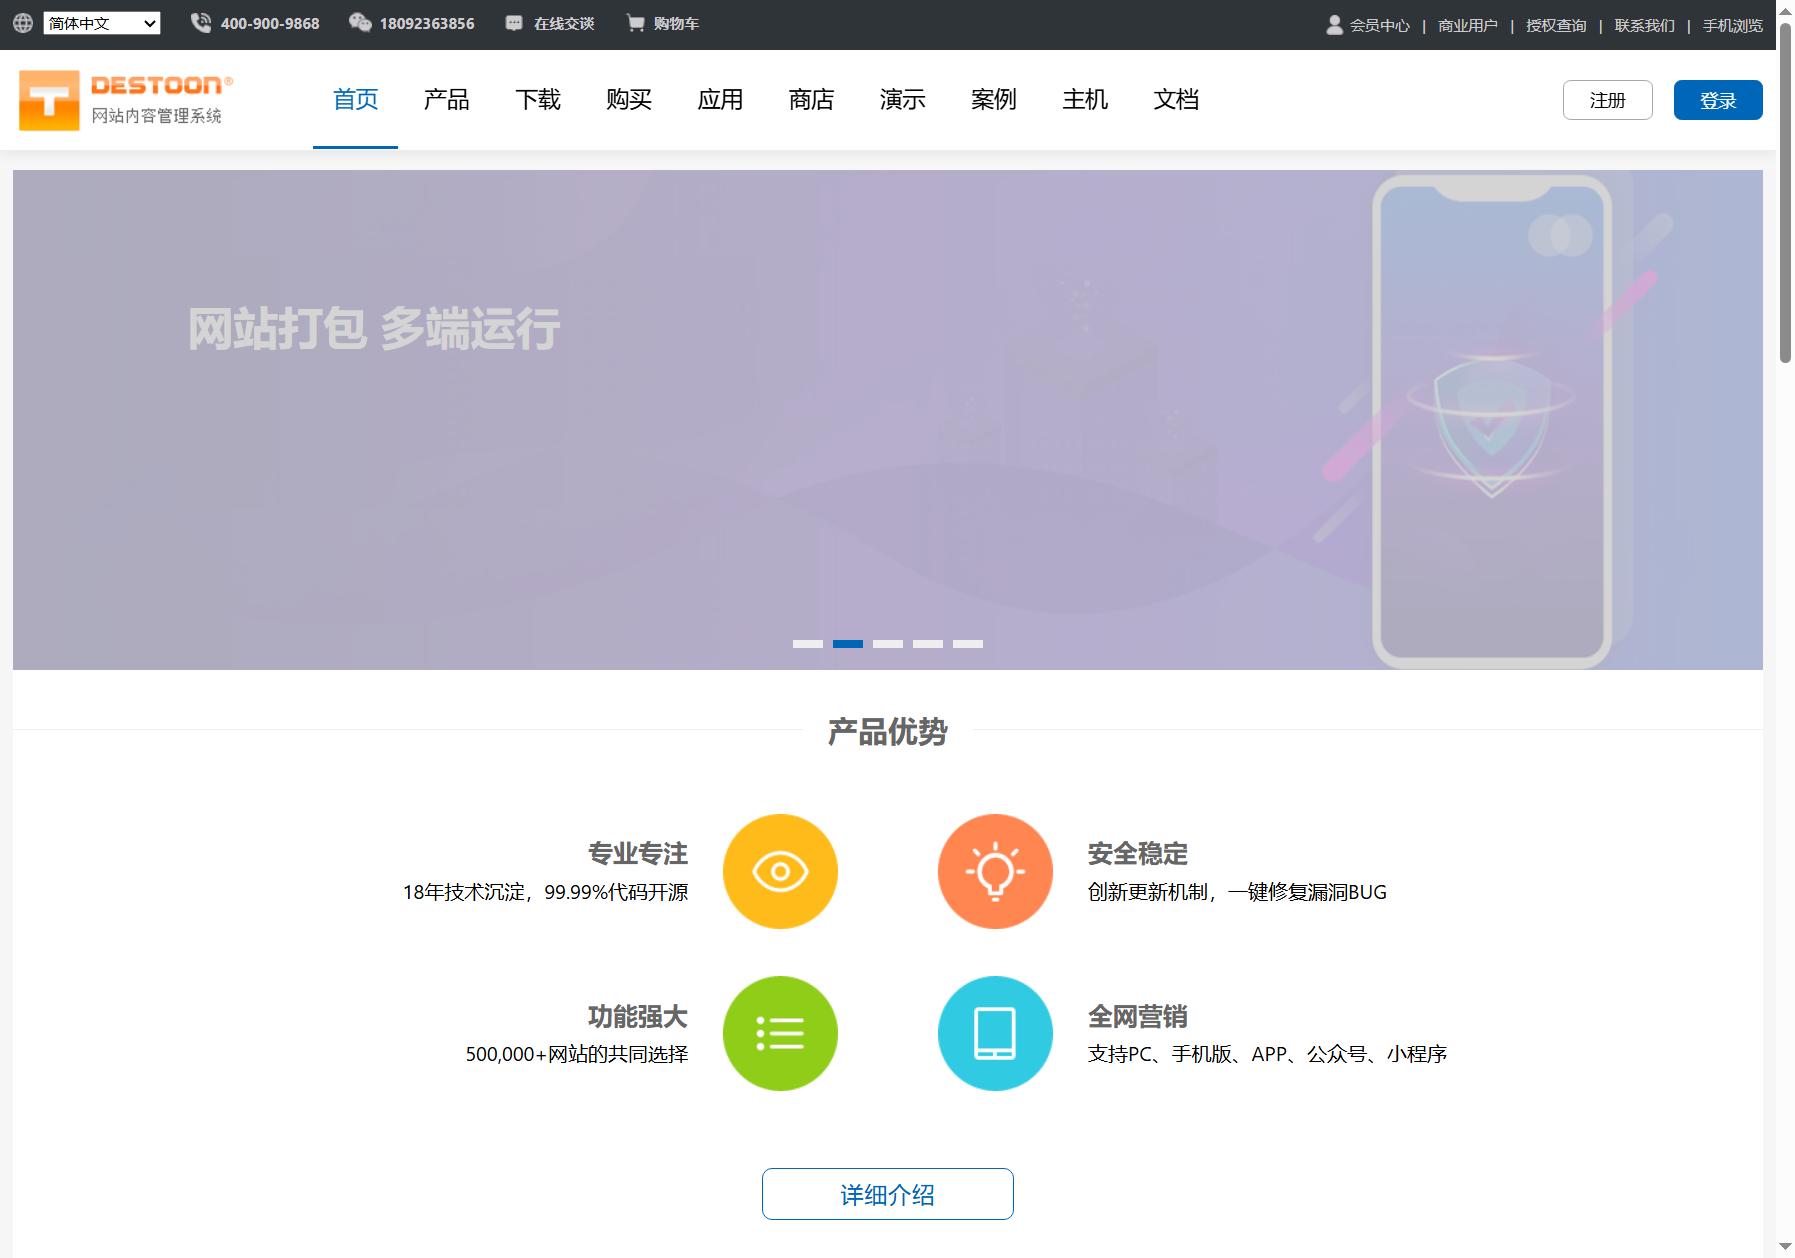Click the 全网营销 heading
Screen dimensions: 1795x1258
1138,1017
